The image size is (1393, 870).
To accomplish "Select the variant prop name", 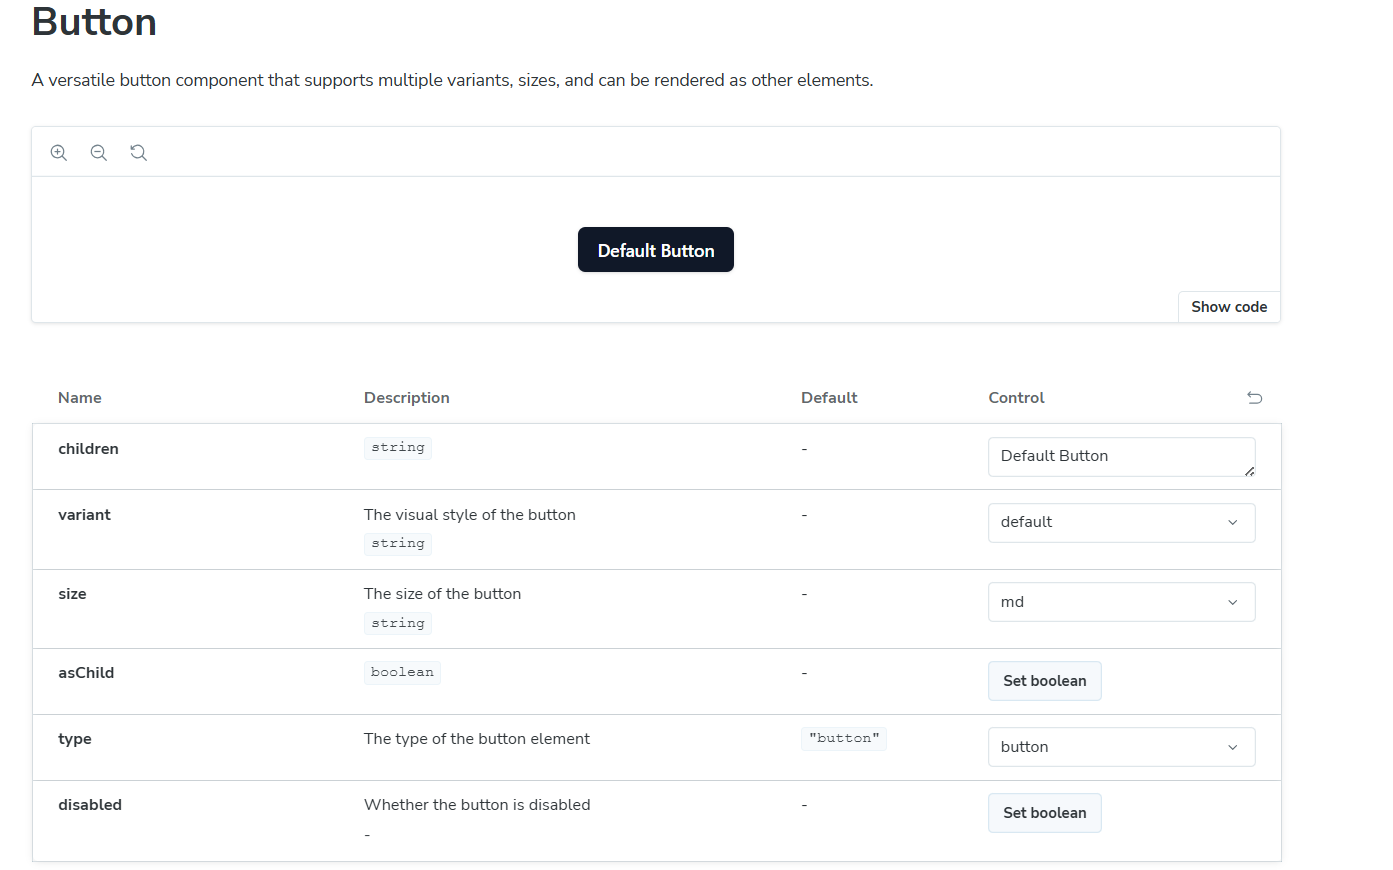I will click(84, 515).
